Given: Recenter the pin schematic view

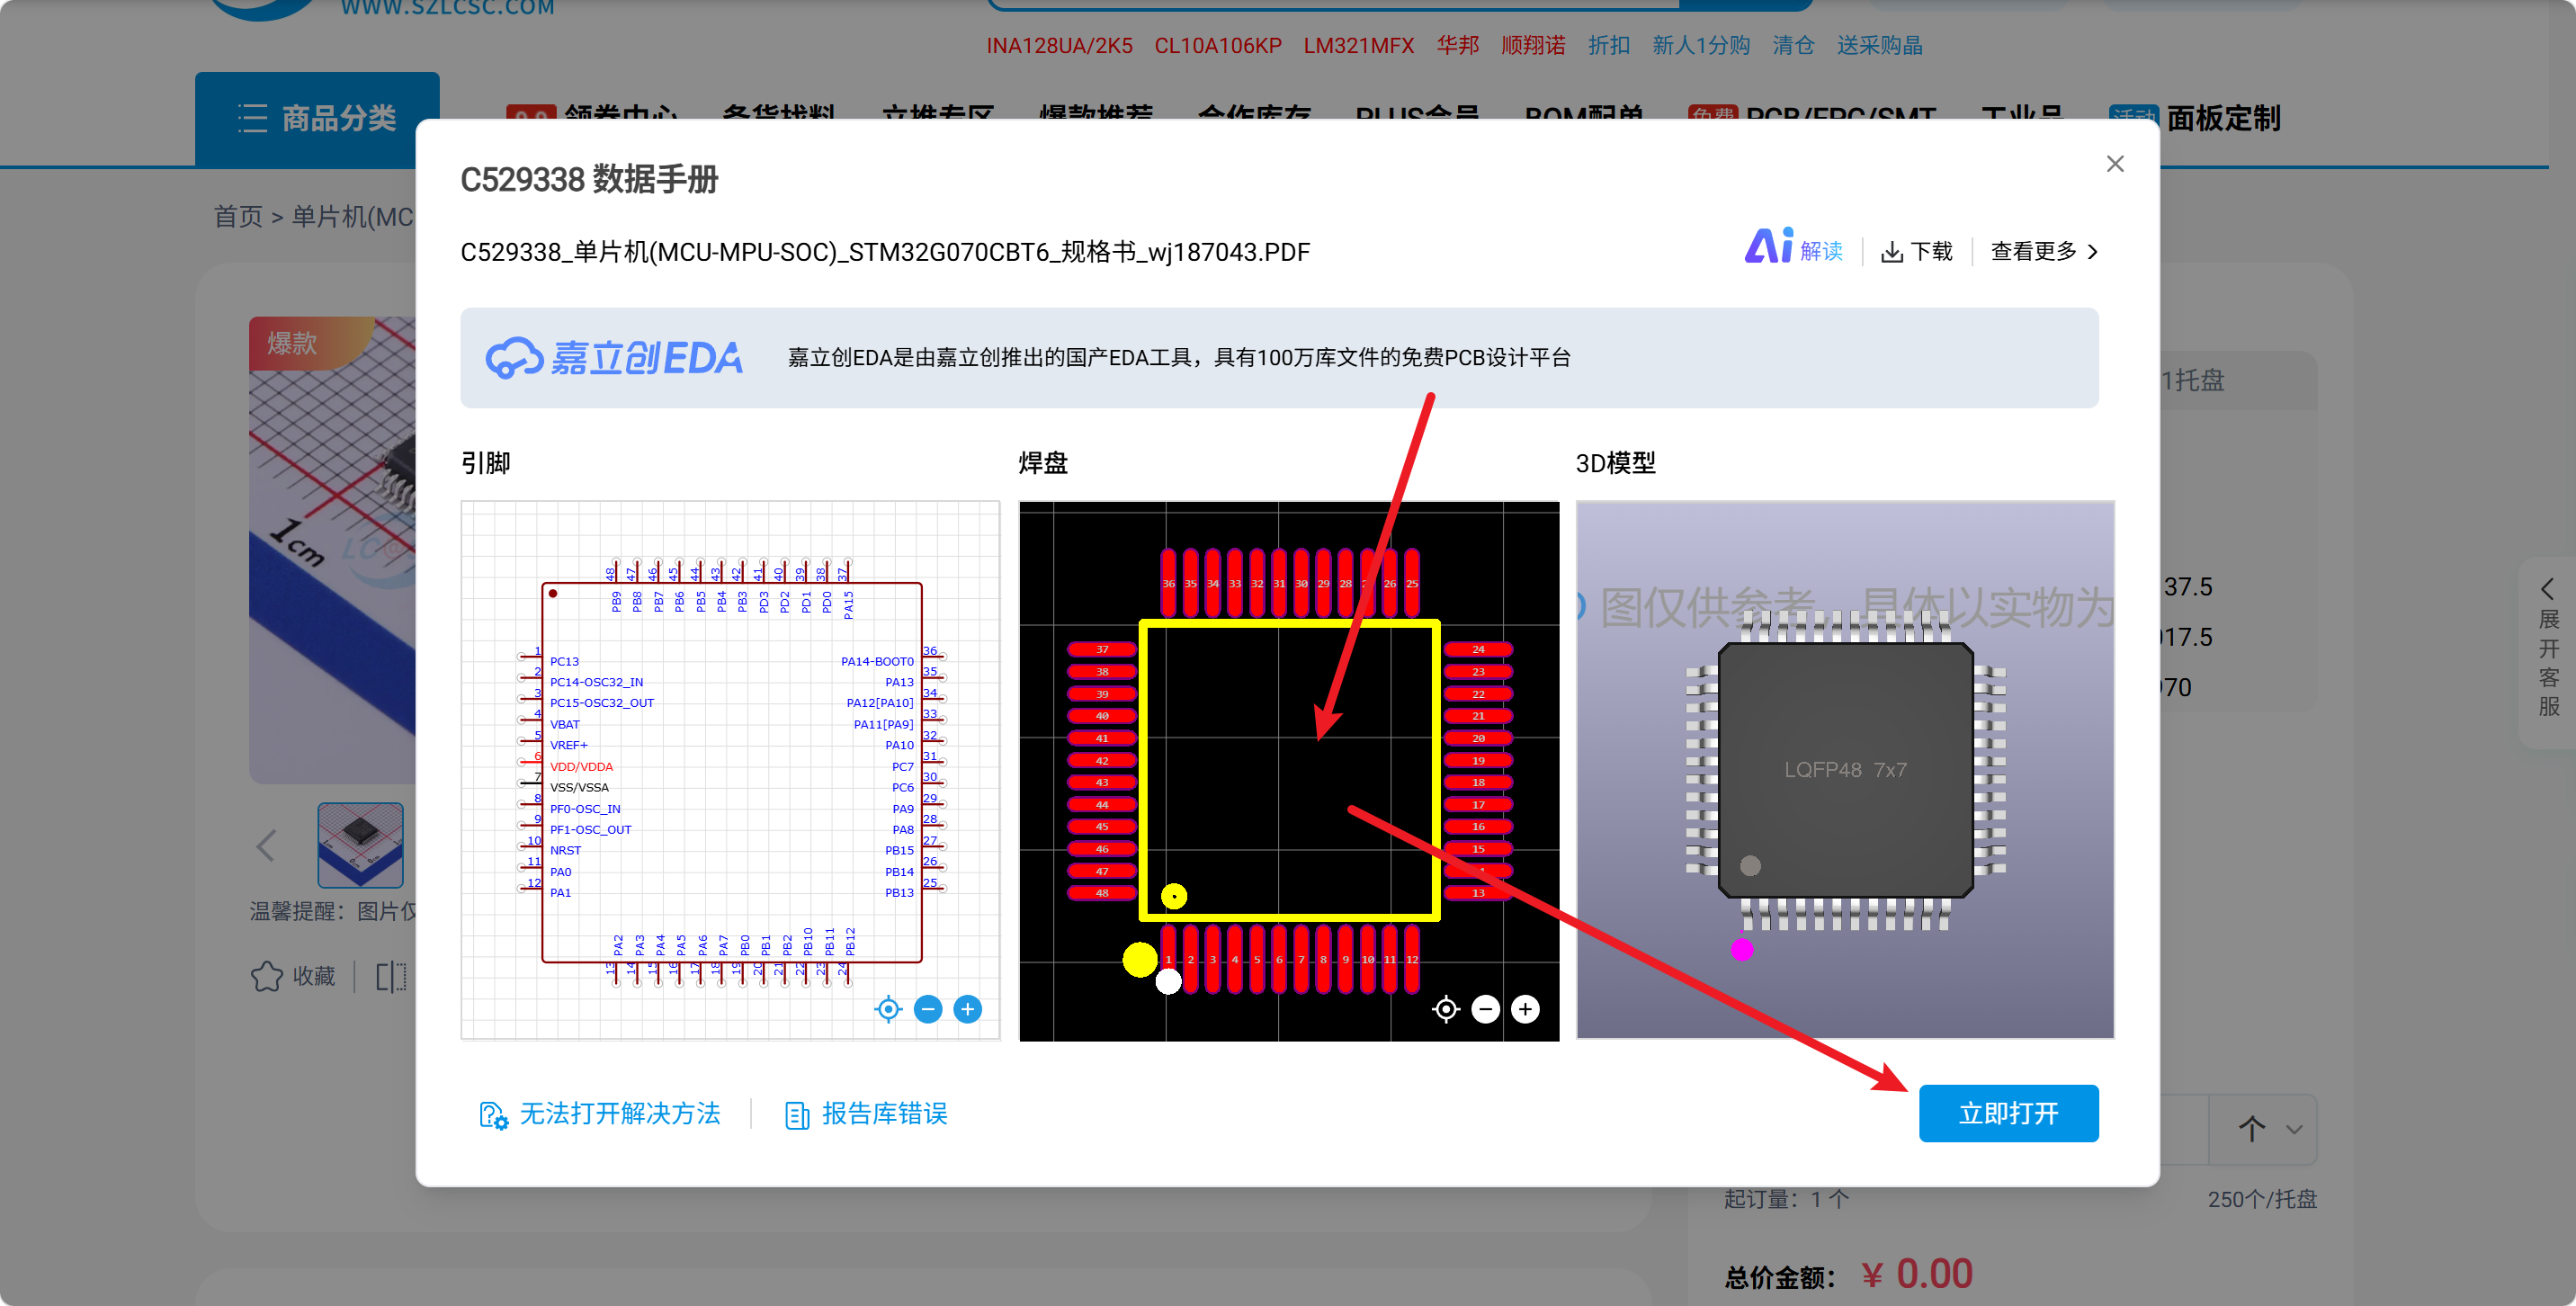Looking at the screenshot, I should tap(888, 1009).
